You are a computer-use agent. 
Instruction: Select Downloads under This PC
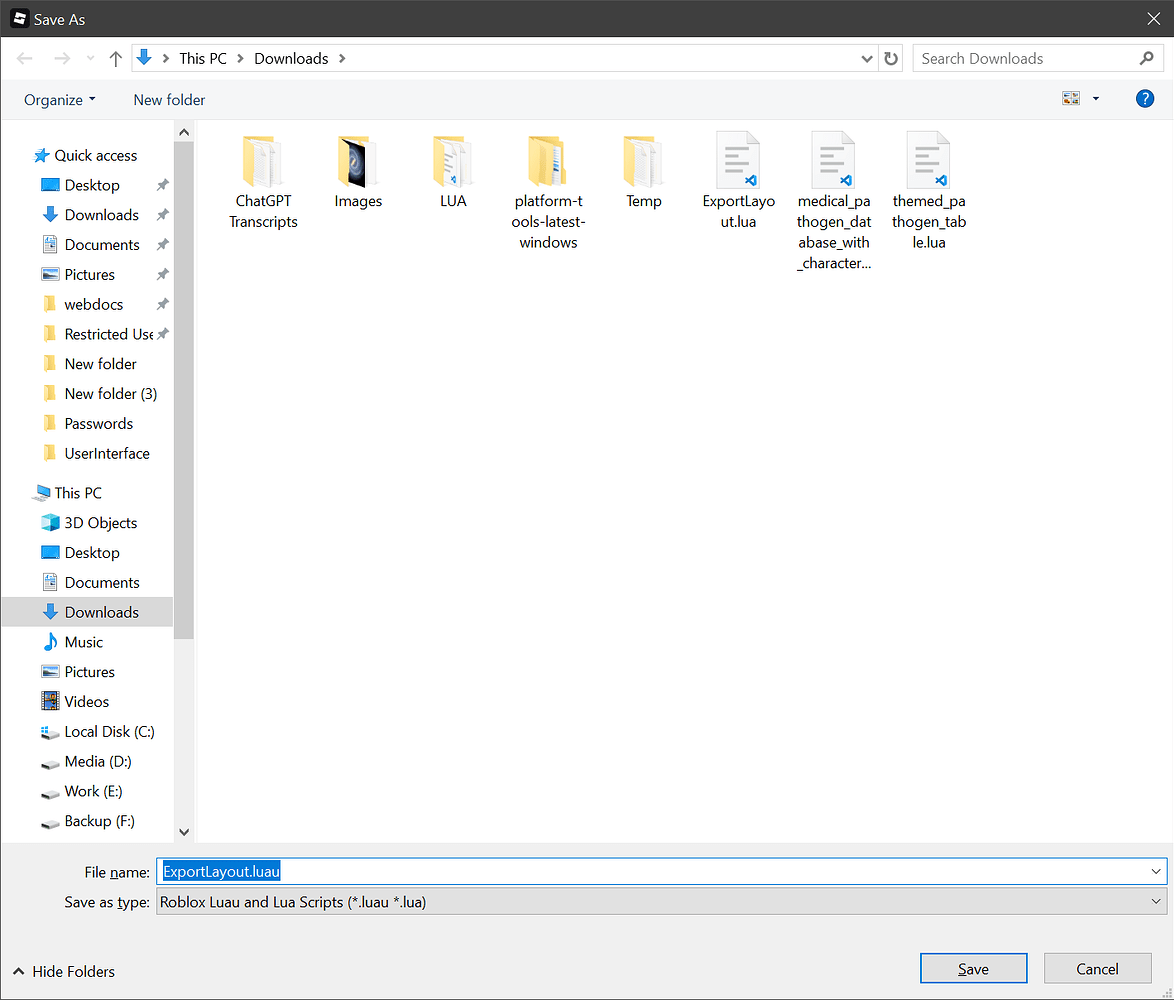point(88,612)
